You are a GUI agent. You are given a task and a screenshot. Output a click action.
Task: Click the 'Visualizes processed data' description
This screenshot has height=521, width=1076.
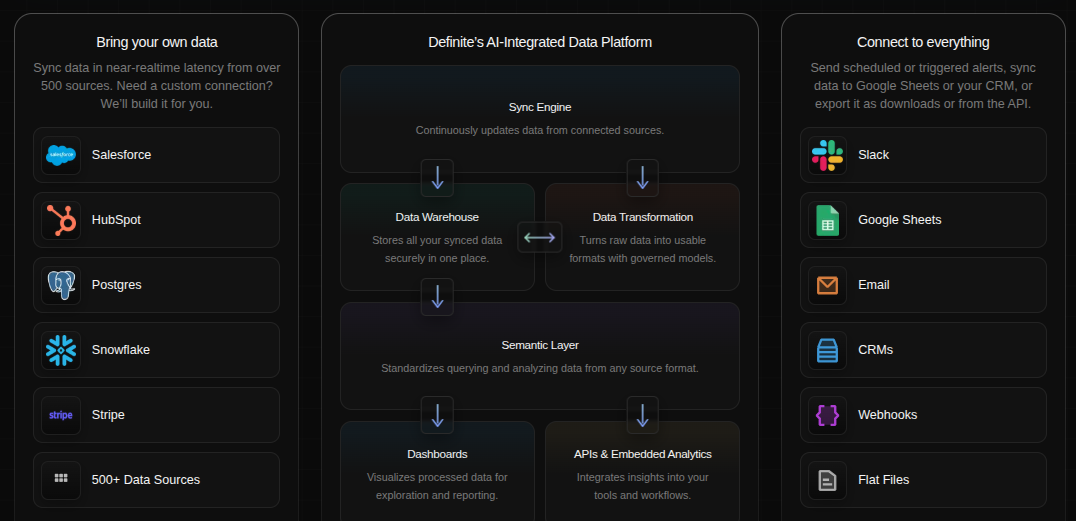[437, 487]
